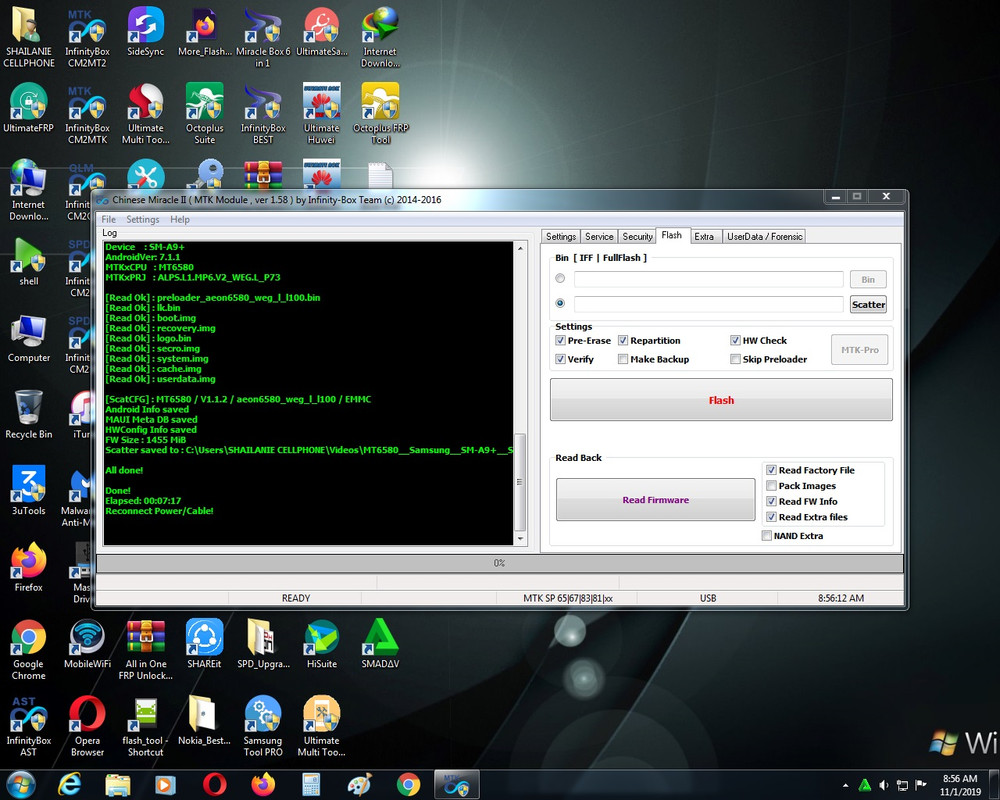Open InfinityBox BEST desktop shortcut

click(x=263, y=114)
